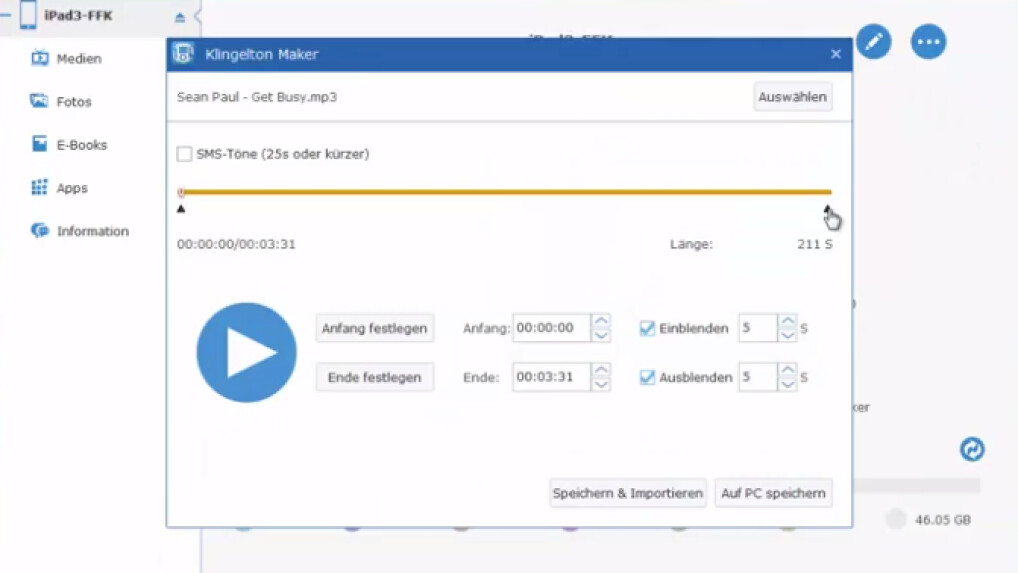Enable the SMS-Töne checkbox
Image resolution: width=1018 pixels, height=573 pixels.
(x=184, y=154)
